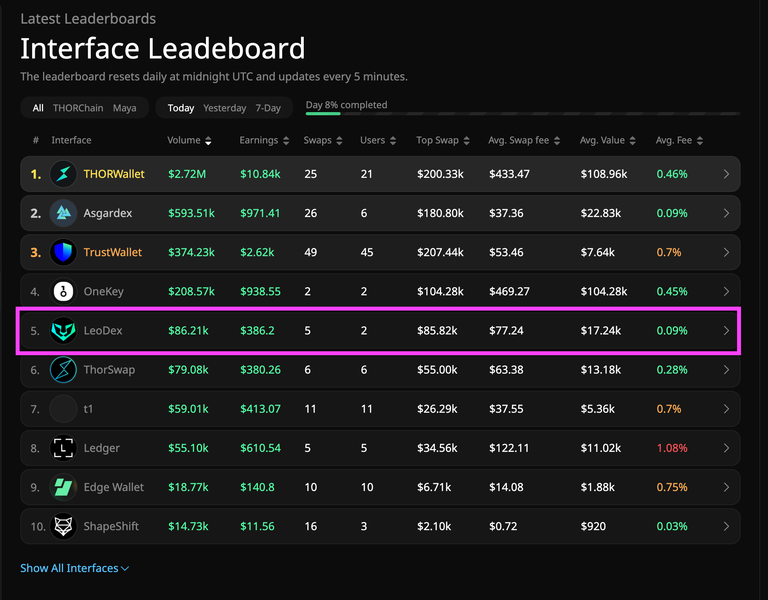Click the Asgardex logo icon
This screenshot has height=600, width=768.
pos(63,213)
